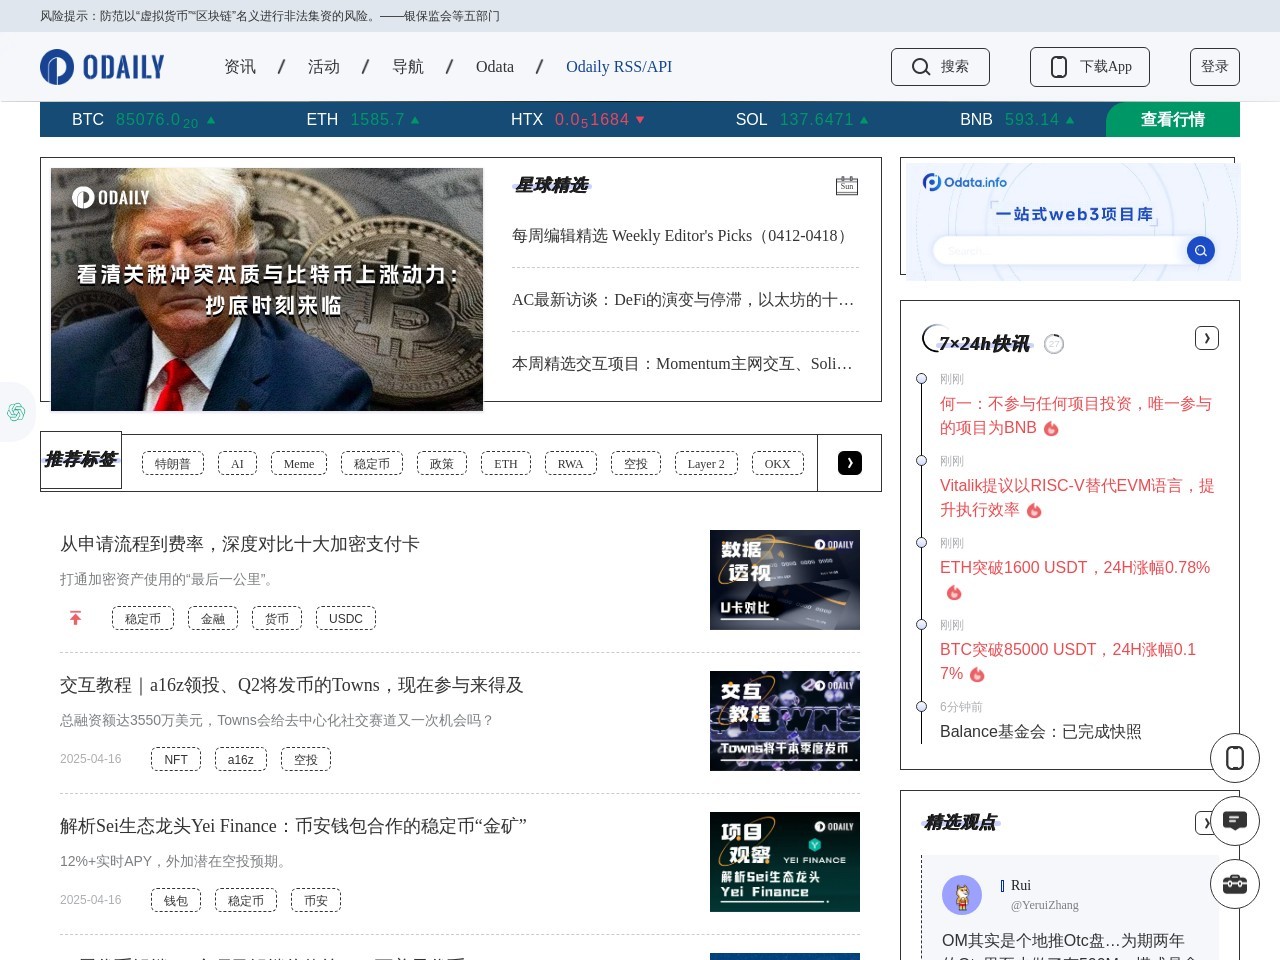This screenshot has width=1280, height=960.
Task: Switch to the Odaily RSS/API tab
Action: (x=619, y=67)
